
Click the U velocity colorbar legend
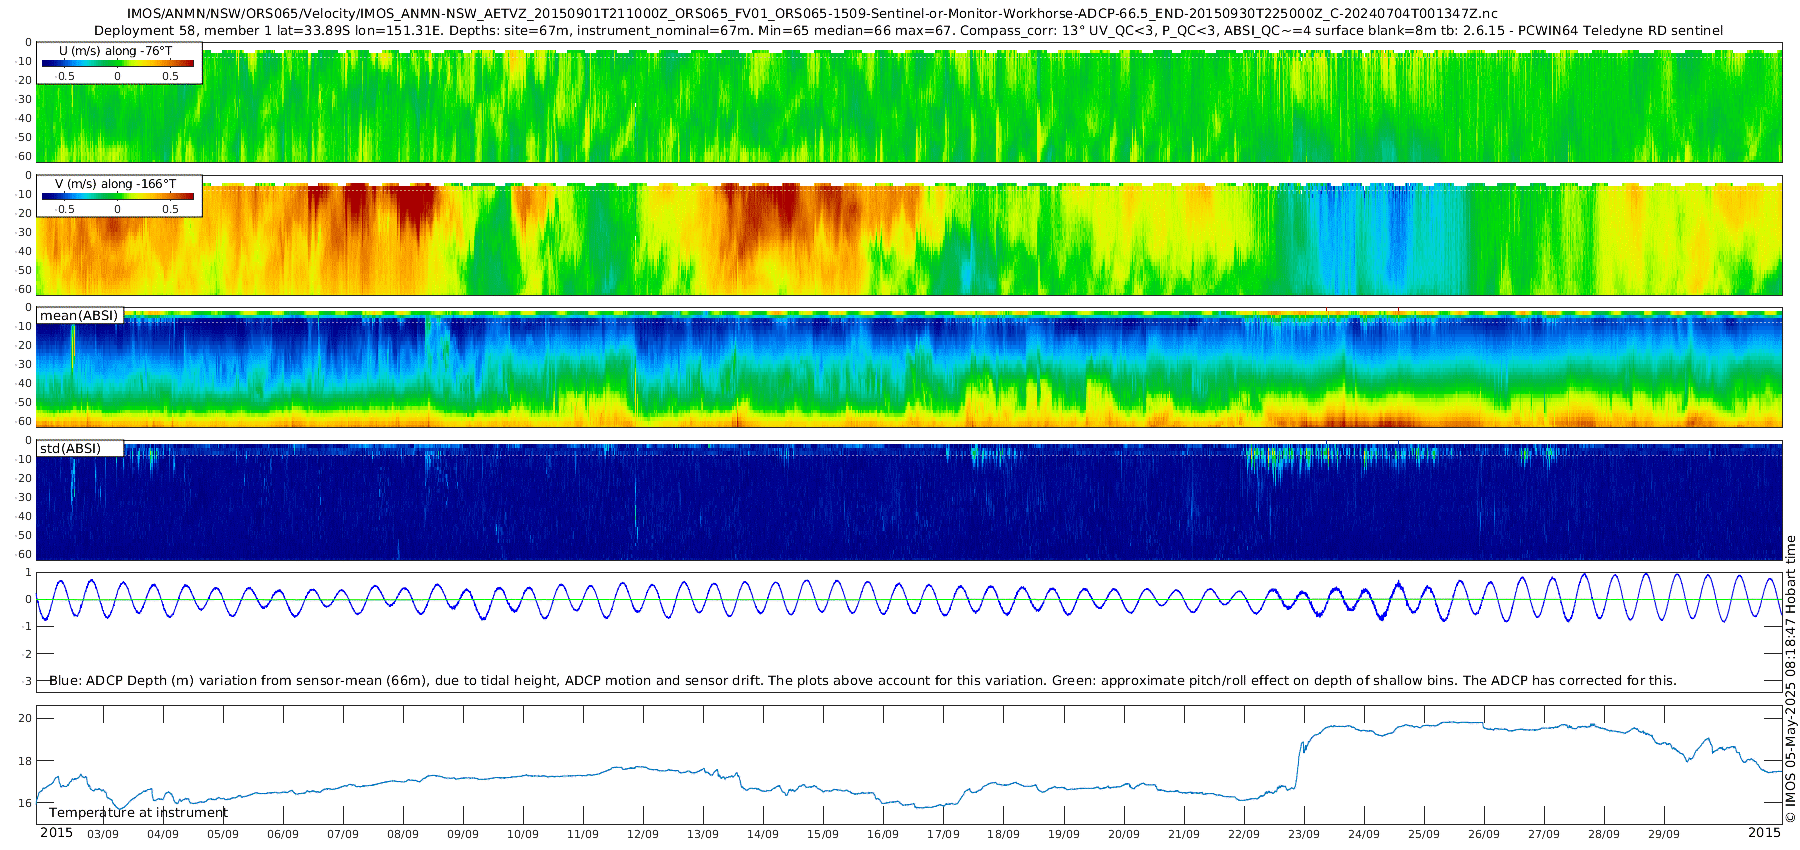click(x=120, y=63)
